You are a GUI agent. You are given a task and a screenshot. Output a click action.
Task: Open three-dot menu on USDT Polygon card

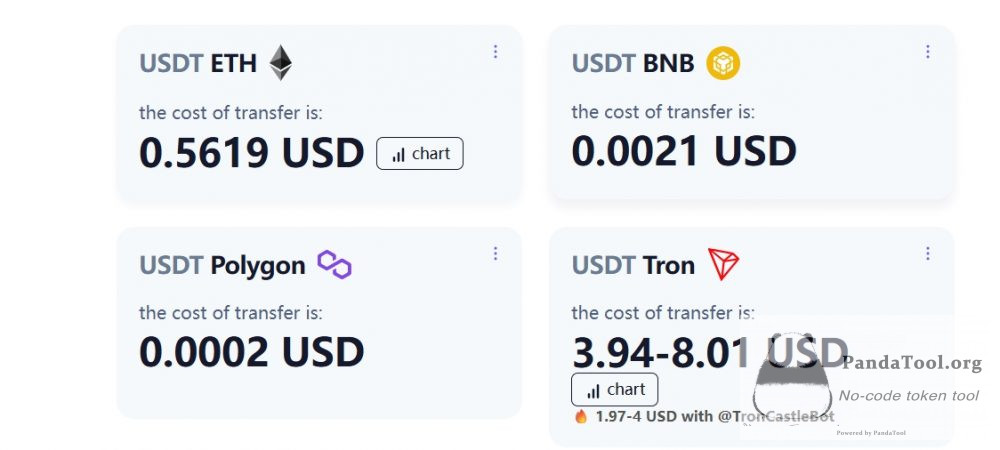tap(495, 254)
